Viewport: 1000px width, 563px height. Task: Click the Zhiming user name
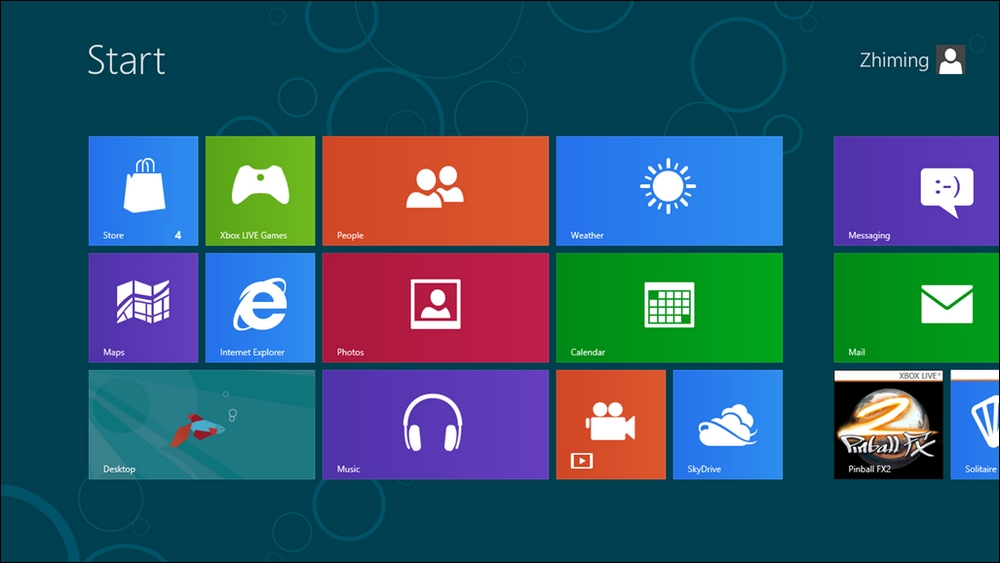pyautogui.click(x=894, y=60)
